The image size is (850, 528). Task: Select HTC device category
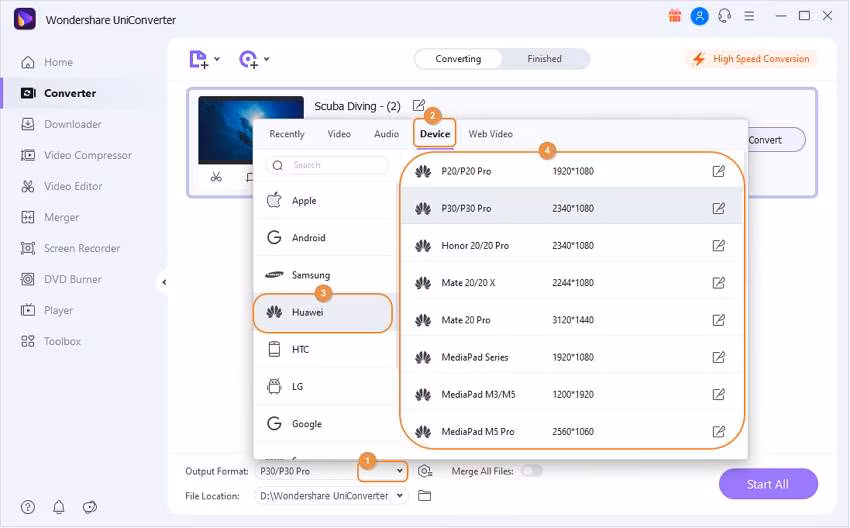pyautogui.click(x=325, y=349)
